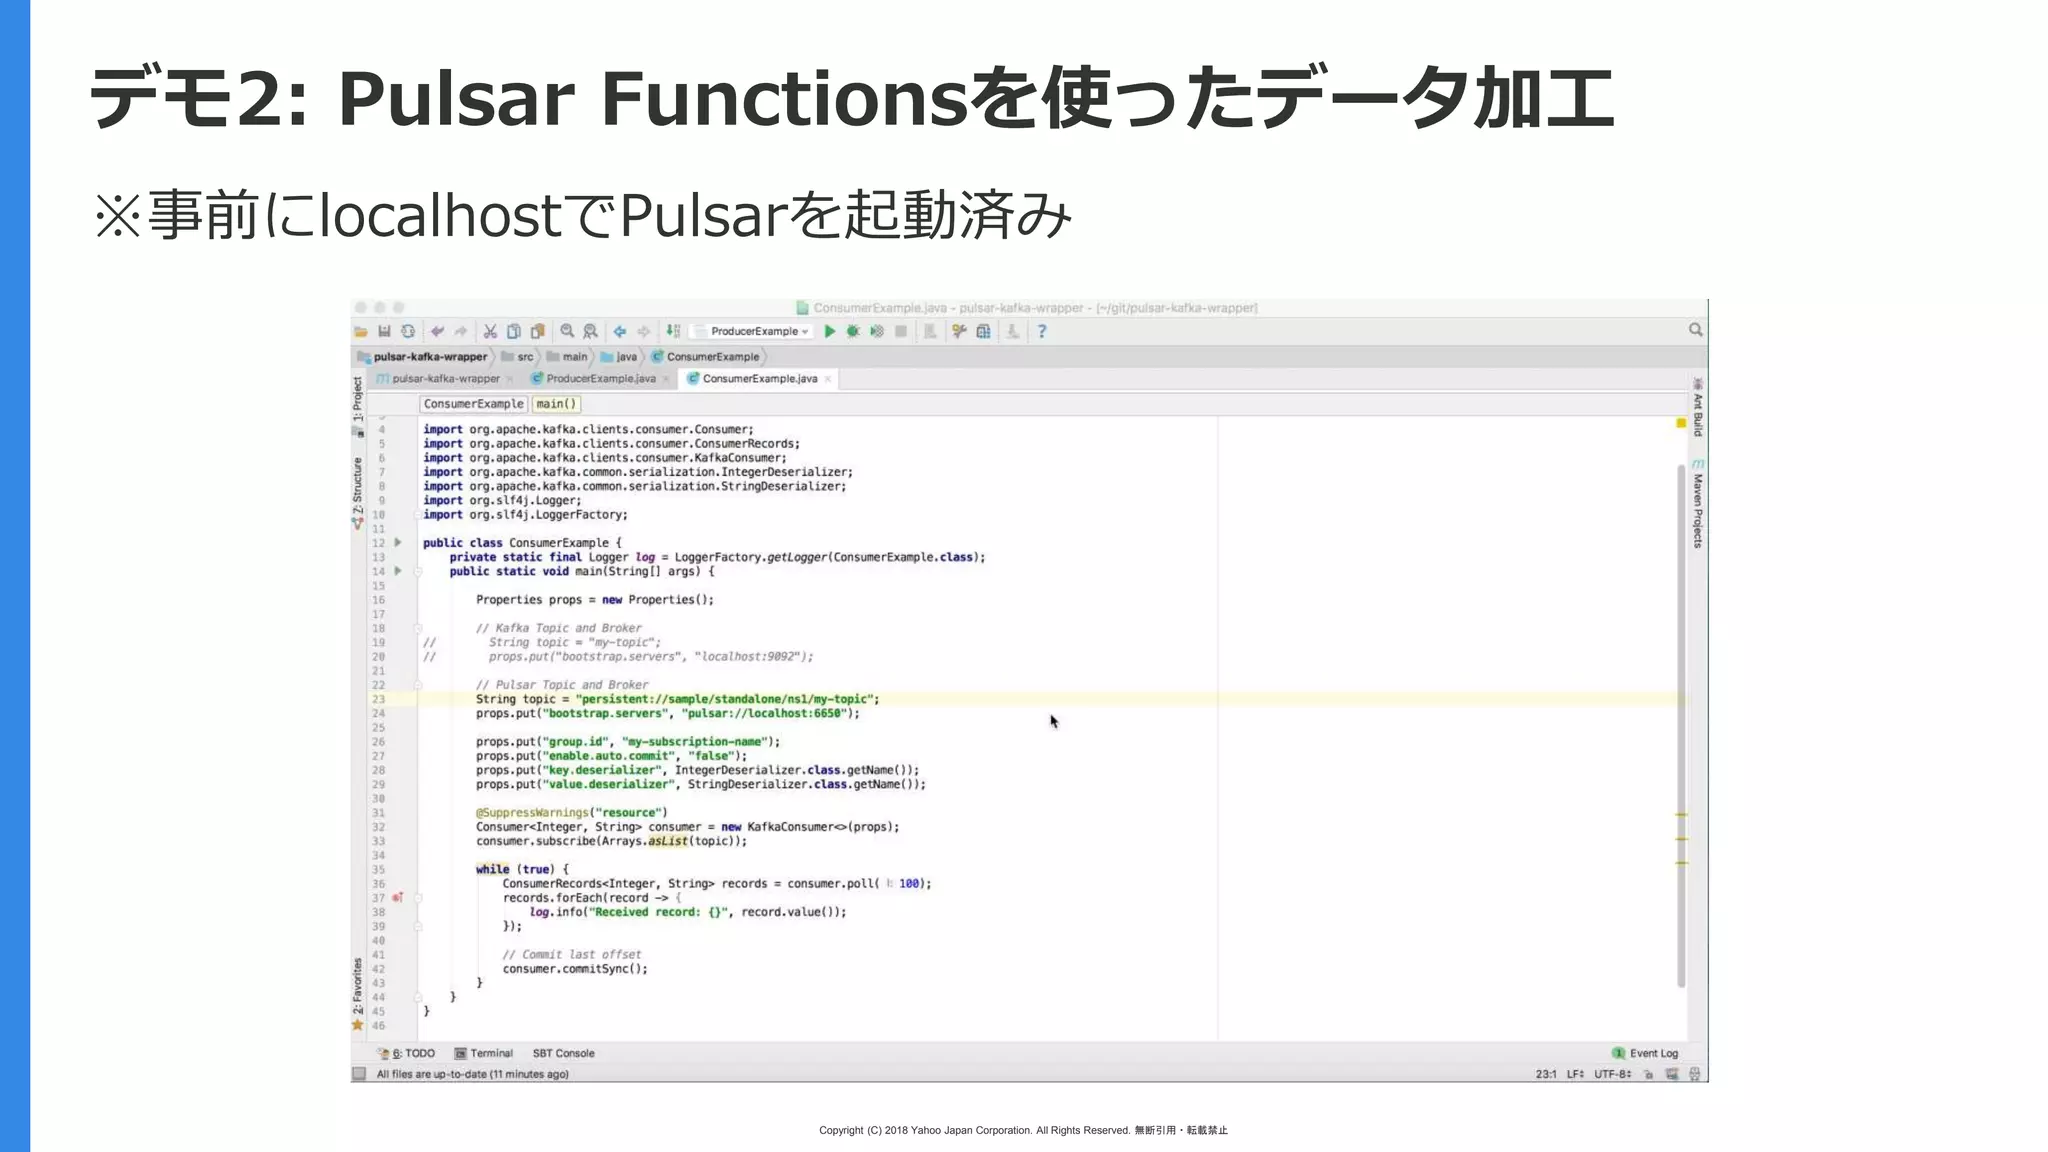Click the green Debug bug icon

click(x=853, y=331)
